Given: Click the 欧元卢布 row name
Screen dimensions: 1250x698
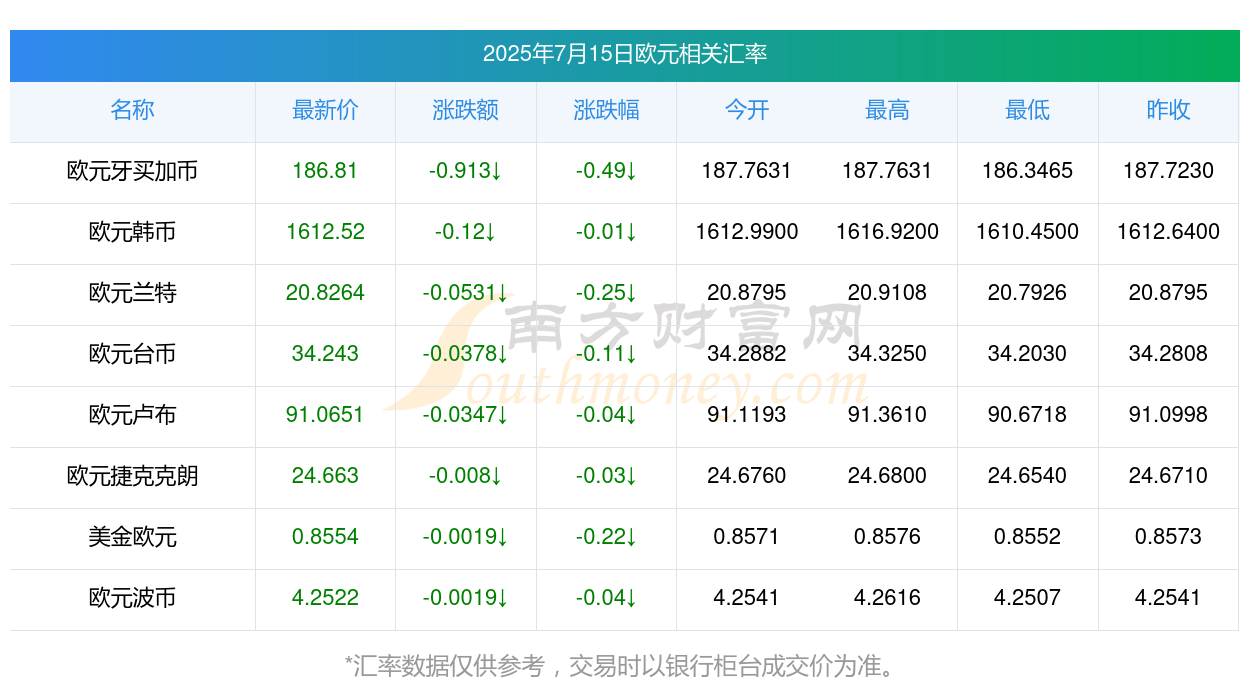Looking at the screenshot, I should (x=132, y=415).
